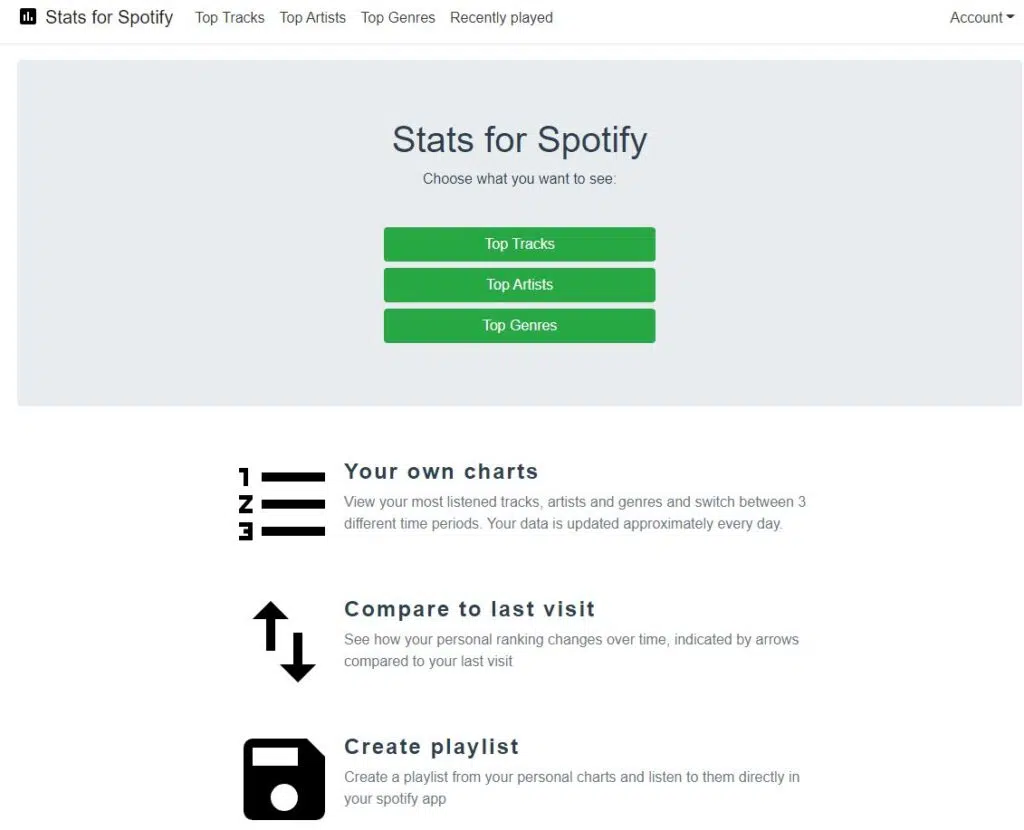Click the compare arrows icon
This screenshot has width=1024, height=830.
click(283, 641)
